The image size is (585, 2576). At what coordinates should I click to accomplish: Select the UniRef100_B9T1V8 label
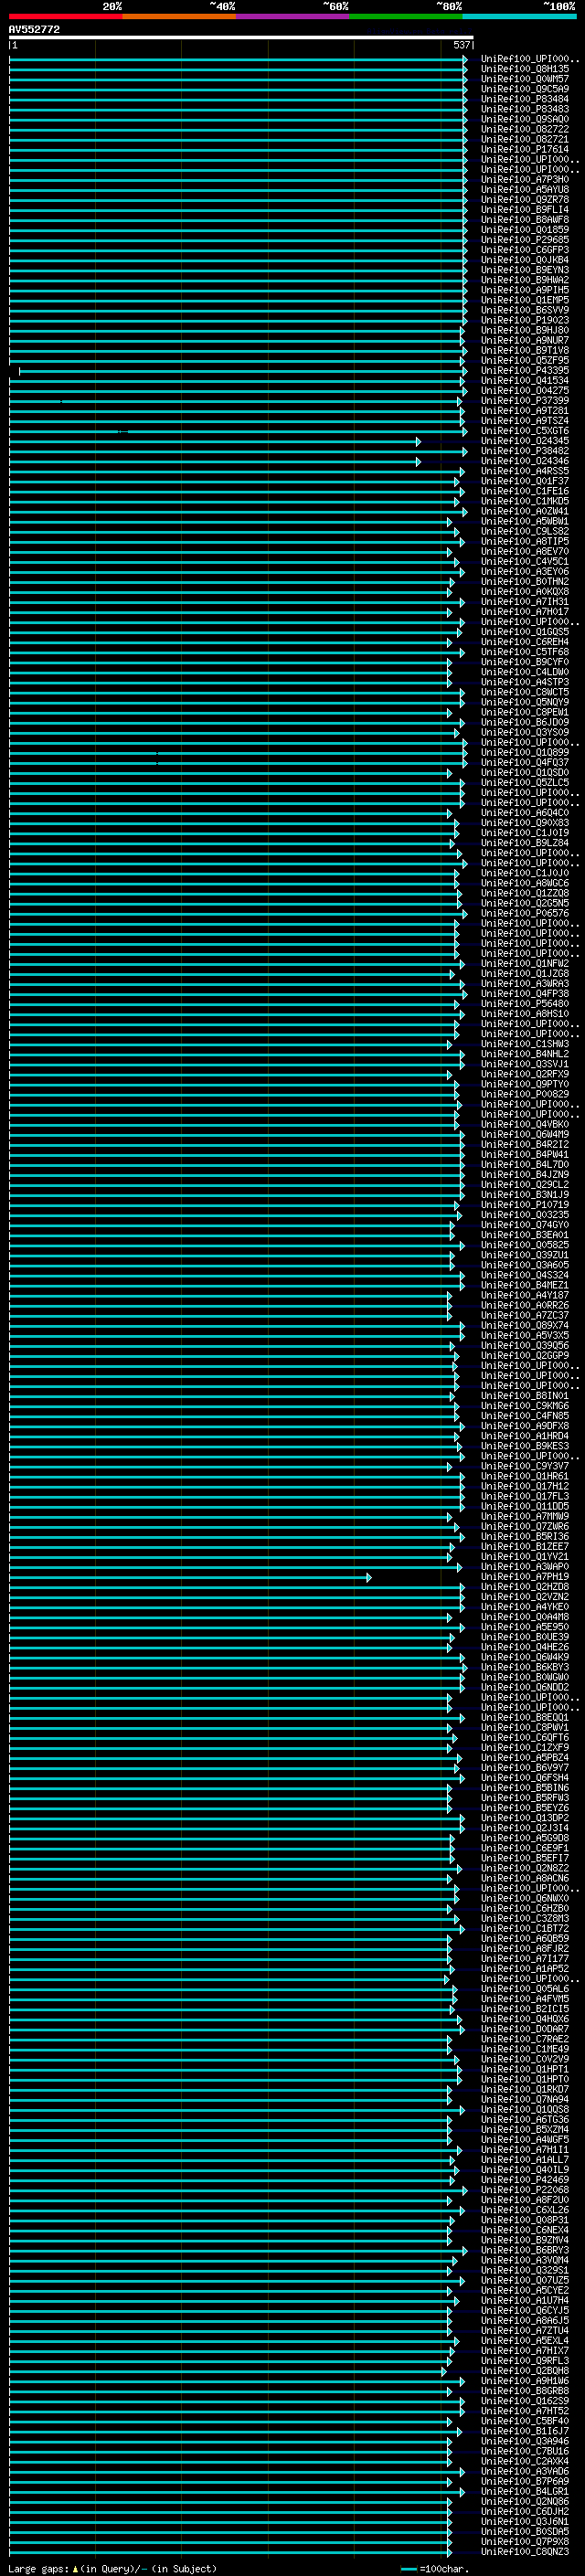(524, 351)
